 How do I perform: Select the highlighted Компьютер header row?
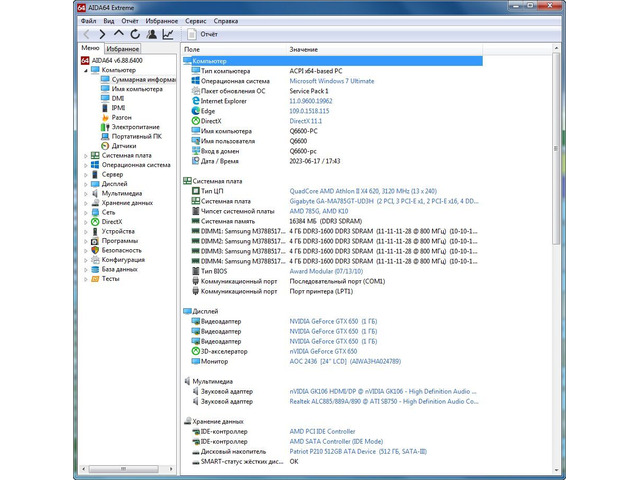click(332, 61)
